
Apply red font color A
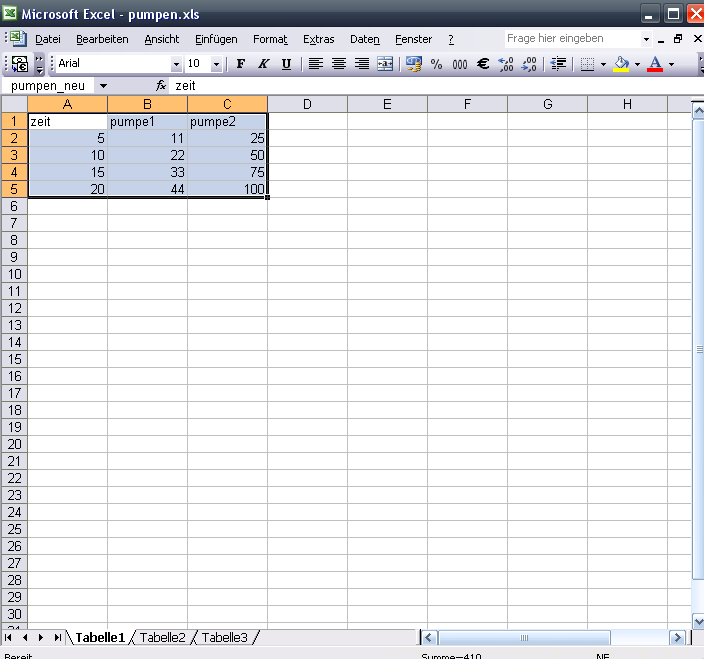[655, 64]
